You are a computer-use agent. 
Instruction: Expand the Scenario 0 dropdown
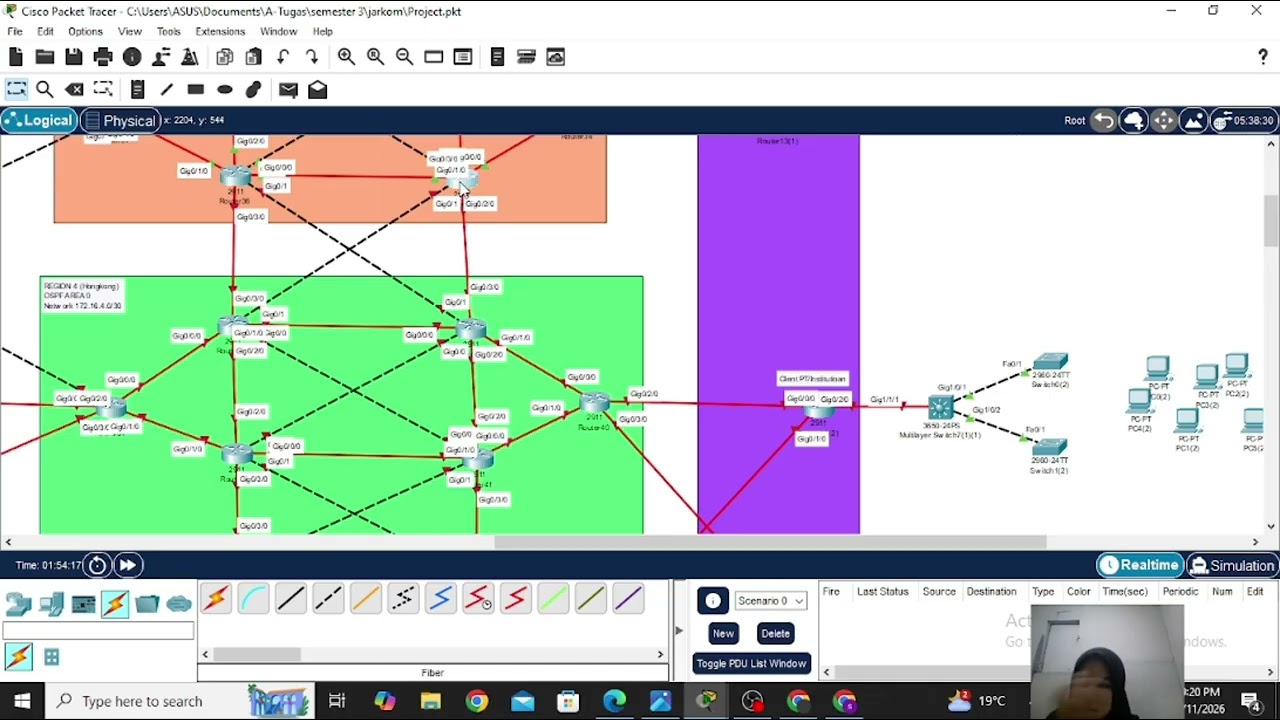771,601
